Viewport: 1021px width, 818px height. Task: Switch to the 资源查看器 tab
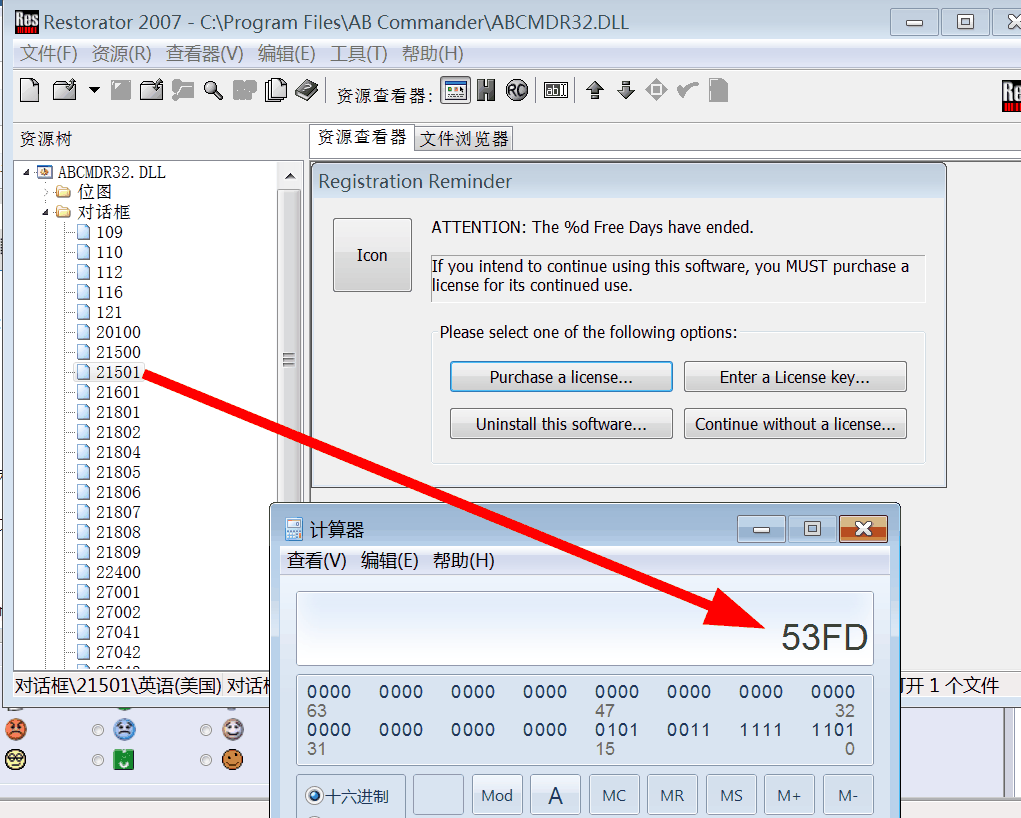click(362, 137)
